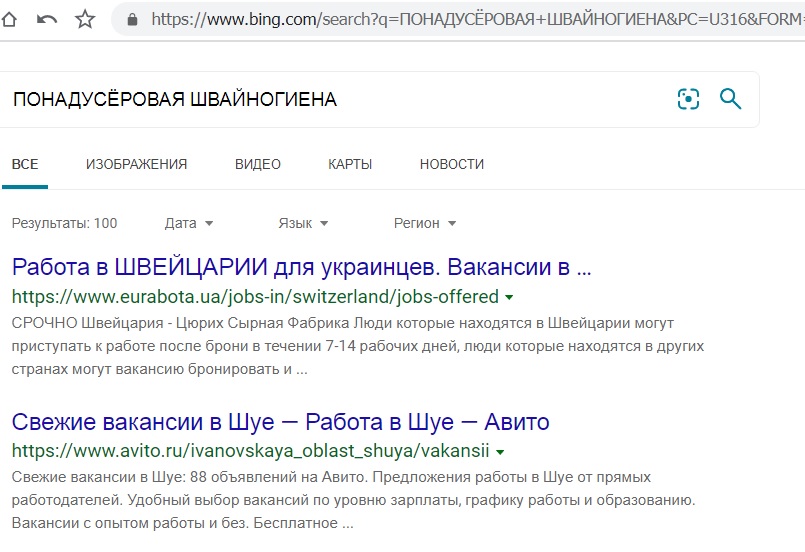View site security via padlock icon
Image resolution: width=805 pixels, height=552 pixels.
click(x=132, y=20)
